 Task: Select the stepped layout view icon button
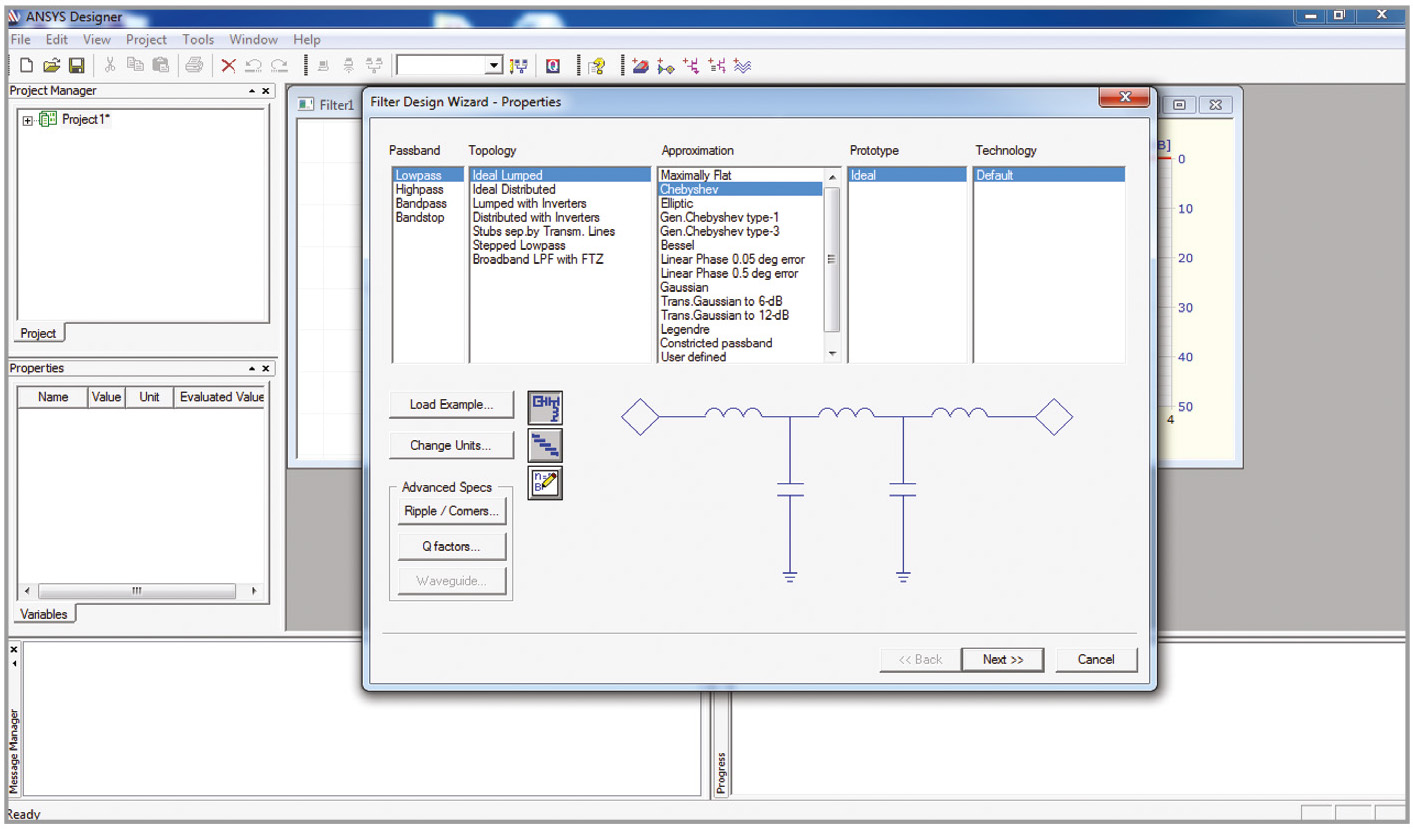click(545, 445)
